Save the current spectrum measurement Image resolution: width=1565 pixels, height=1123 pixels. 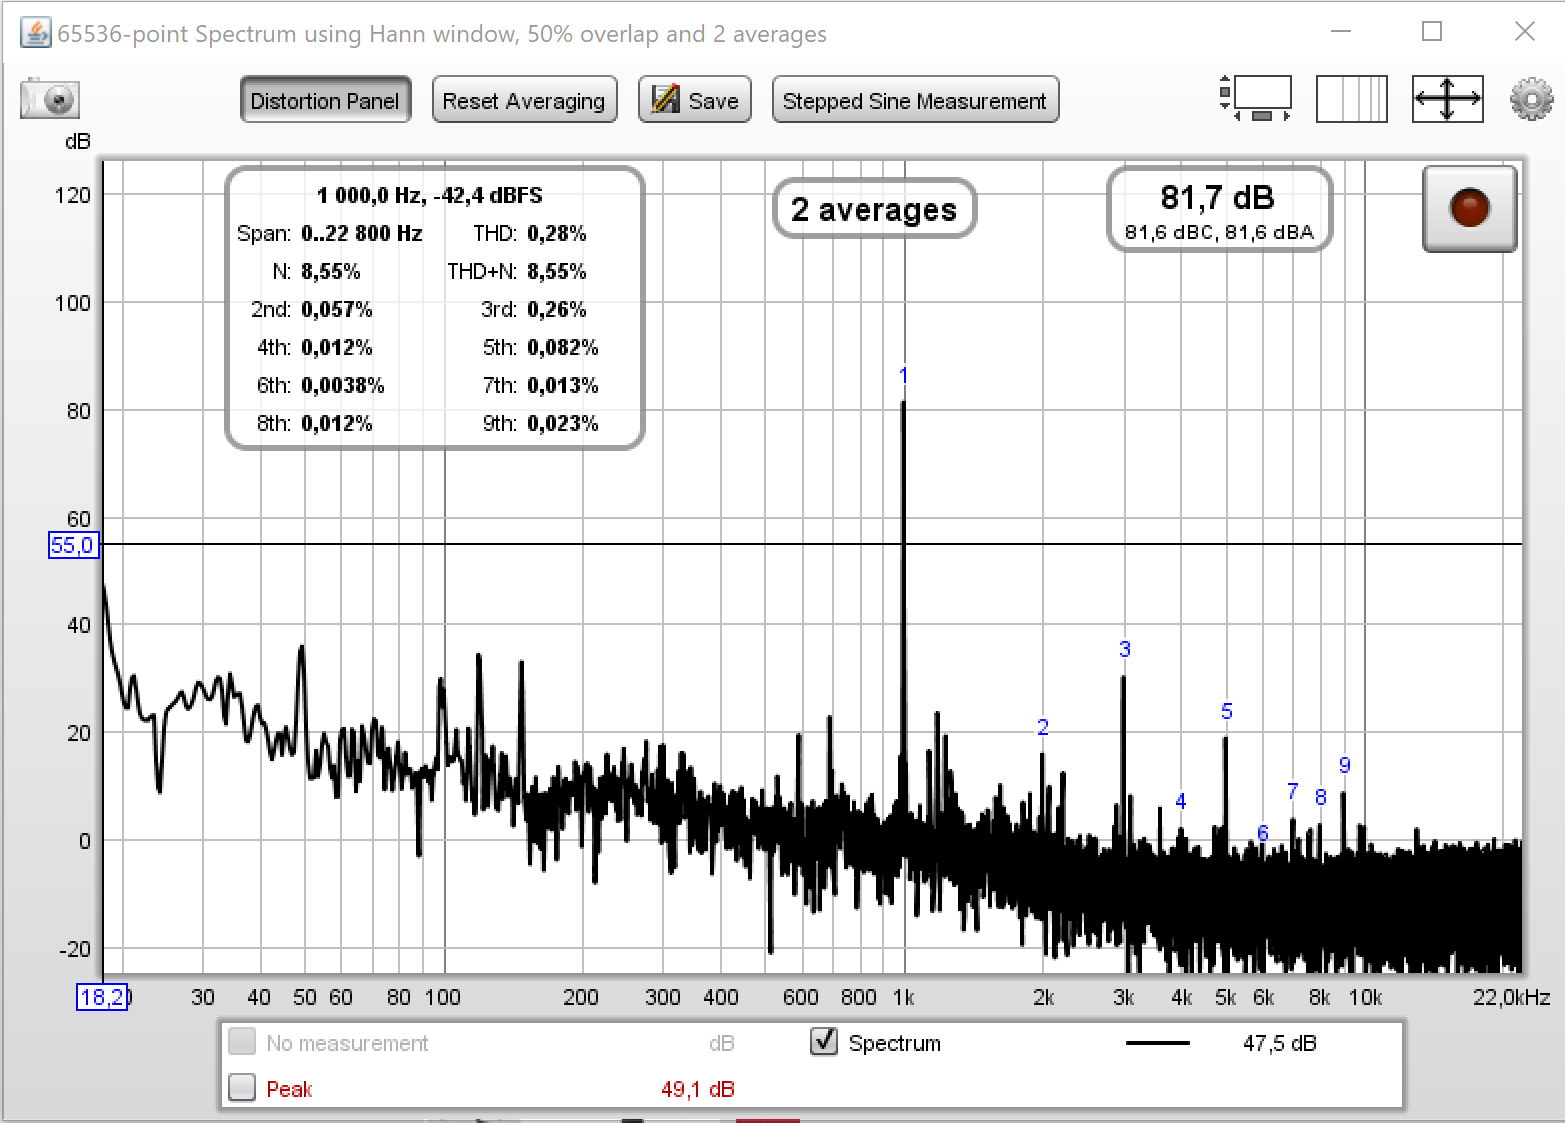tap(695, 101)
